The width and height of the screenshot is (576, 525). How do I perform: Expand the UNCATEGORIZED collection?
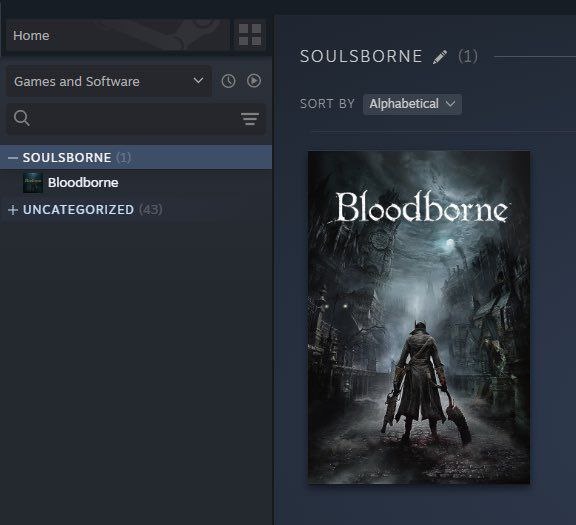point(13,210)
